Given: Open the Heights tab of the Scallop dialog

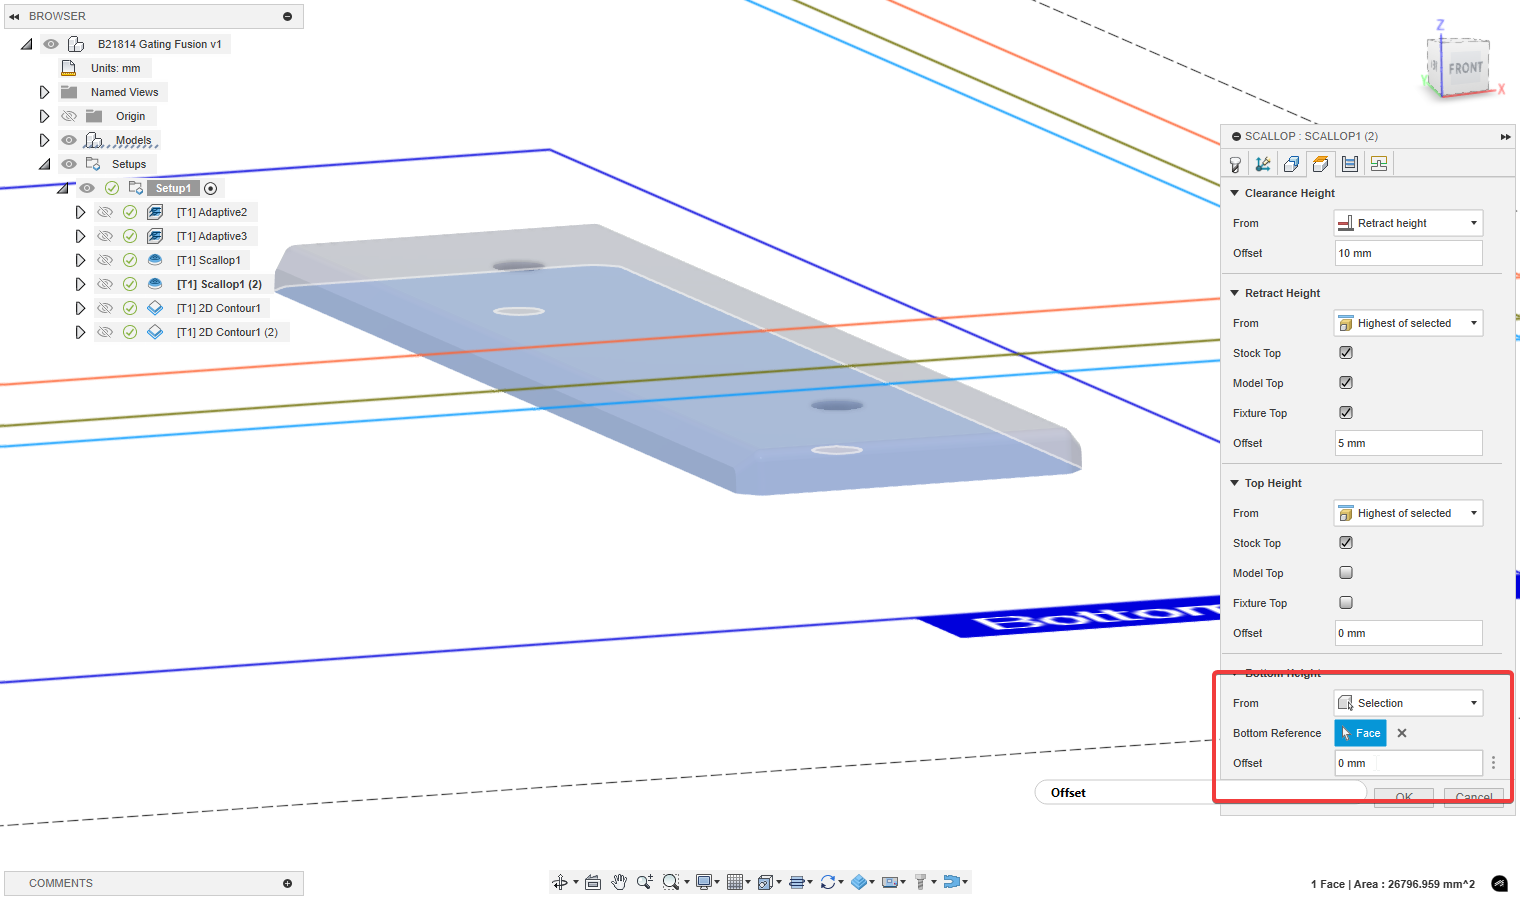Looking at the screenshot, I should (1321, 163).
